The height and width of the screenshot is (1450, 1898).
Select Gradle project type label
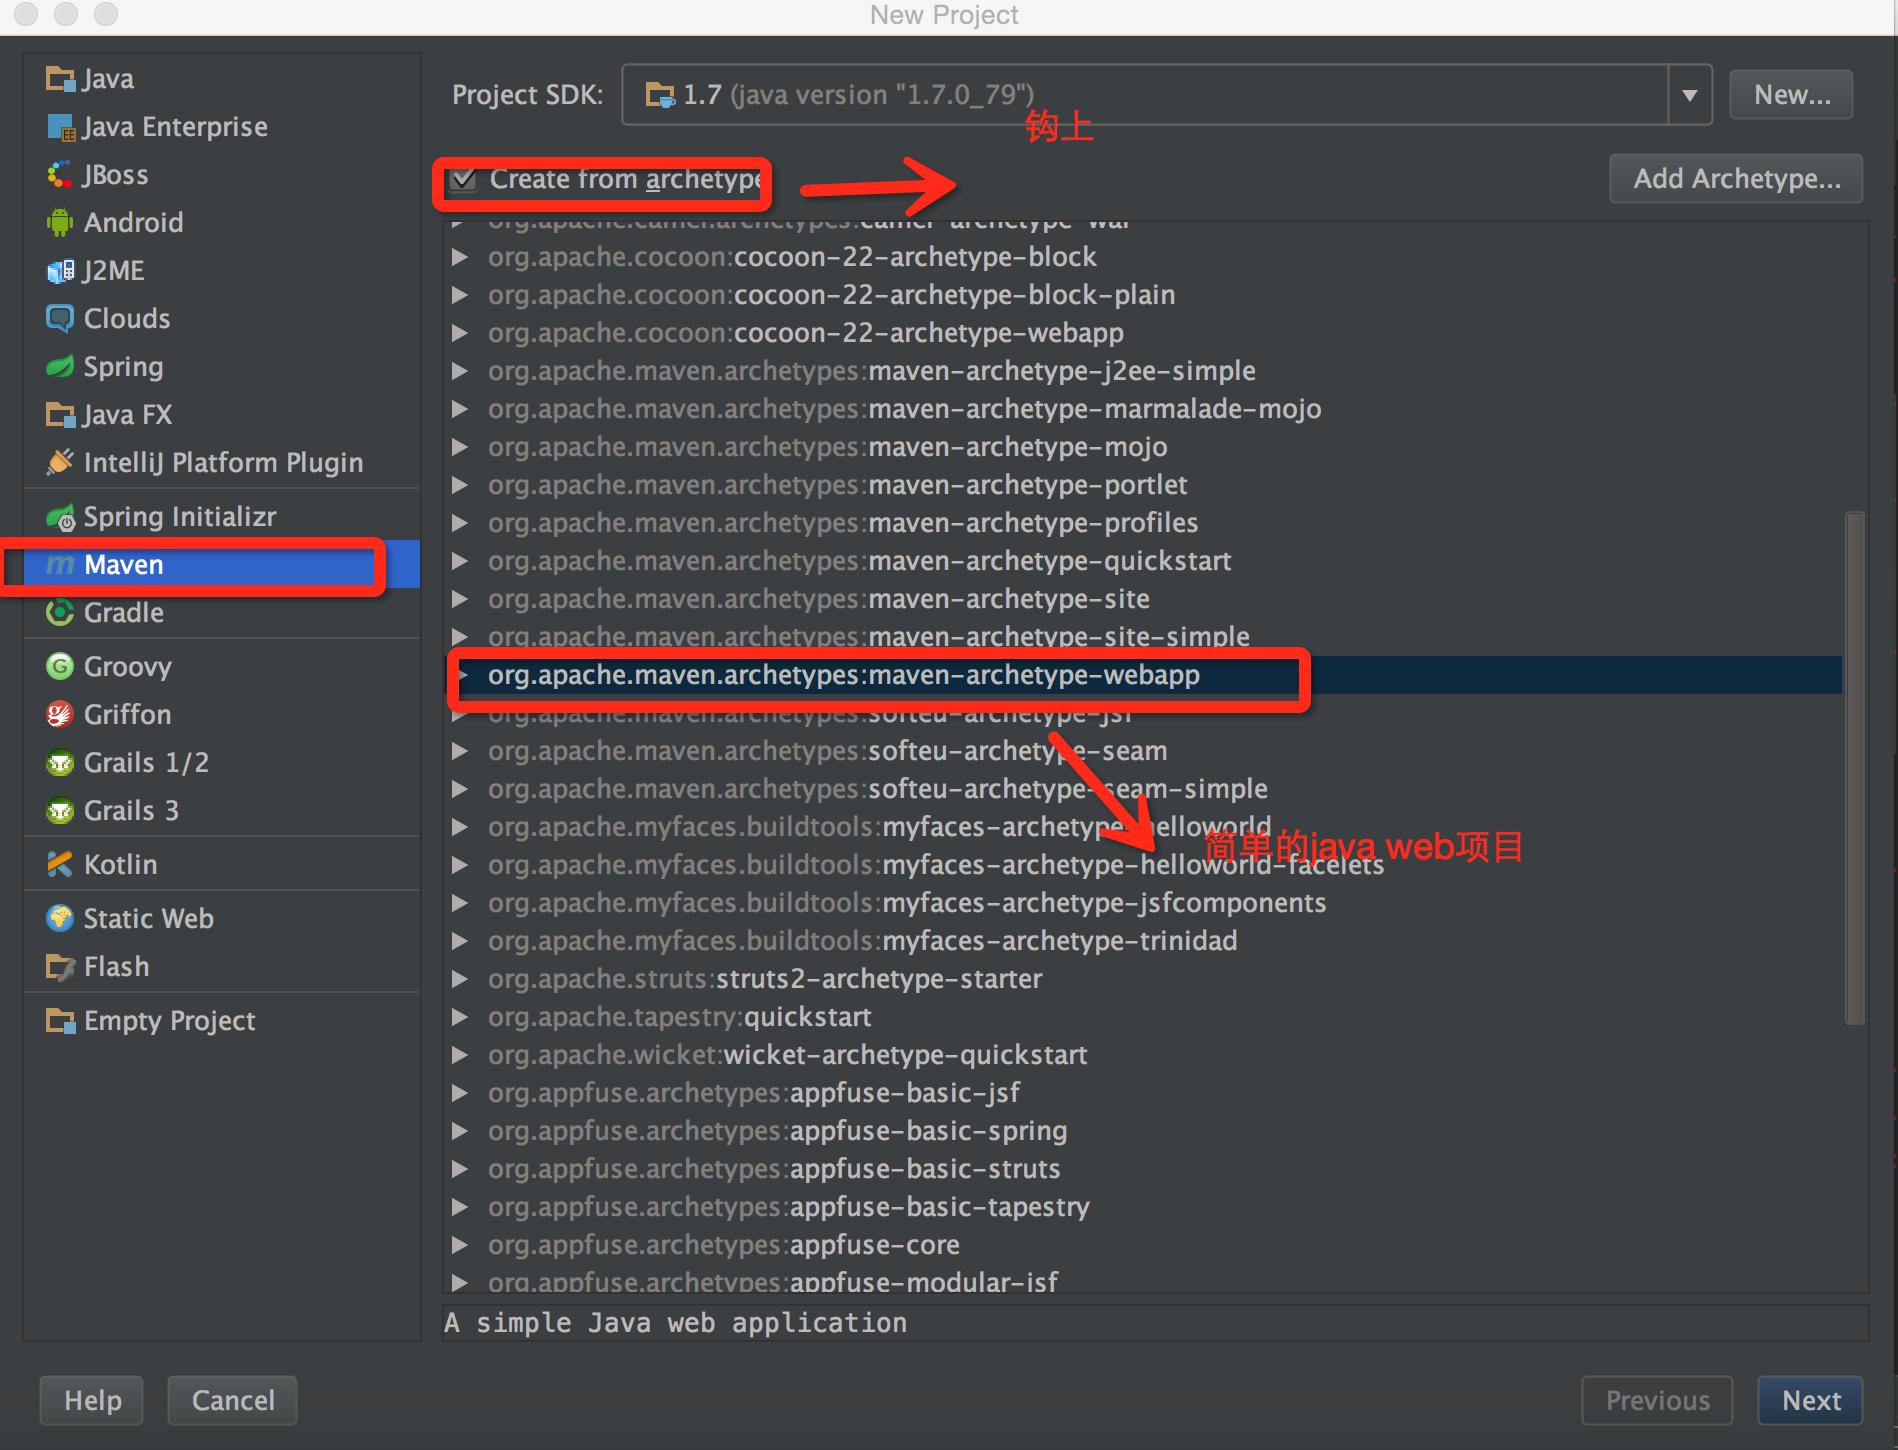pos(124,613)
